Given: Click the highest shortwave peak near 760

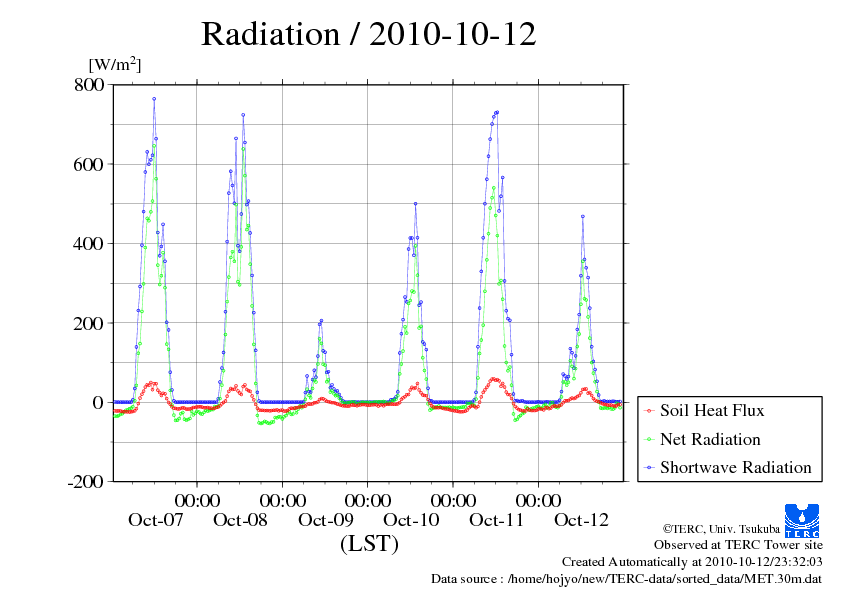Looking at the screenshot, I should (x=154, y=99).
